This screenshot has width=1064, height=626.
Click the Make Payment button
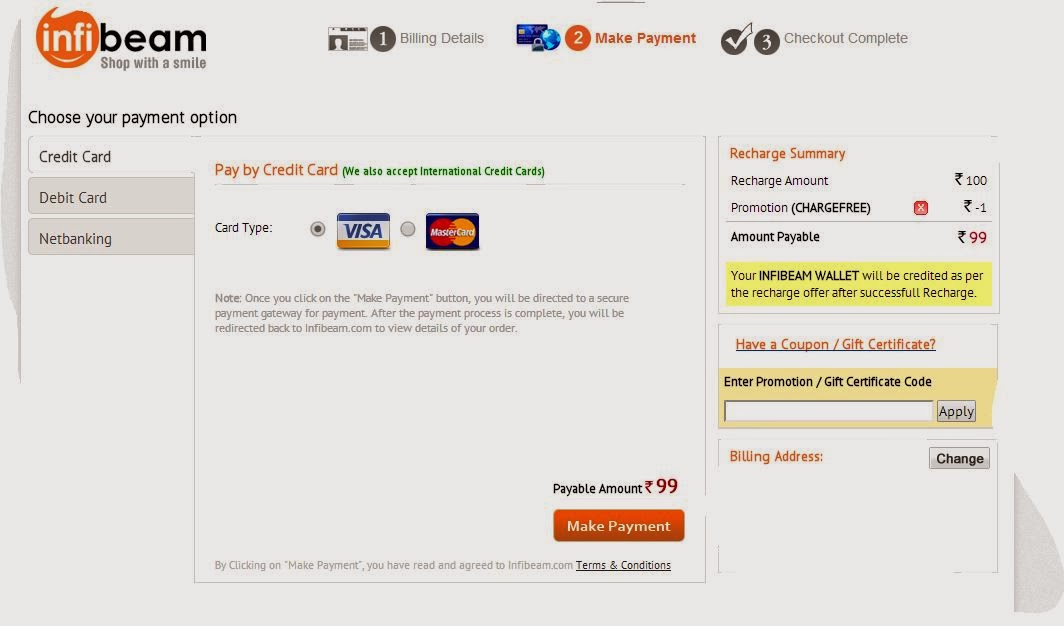click(x=619, y=526)
